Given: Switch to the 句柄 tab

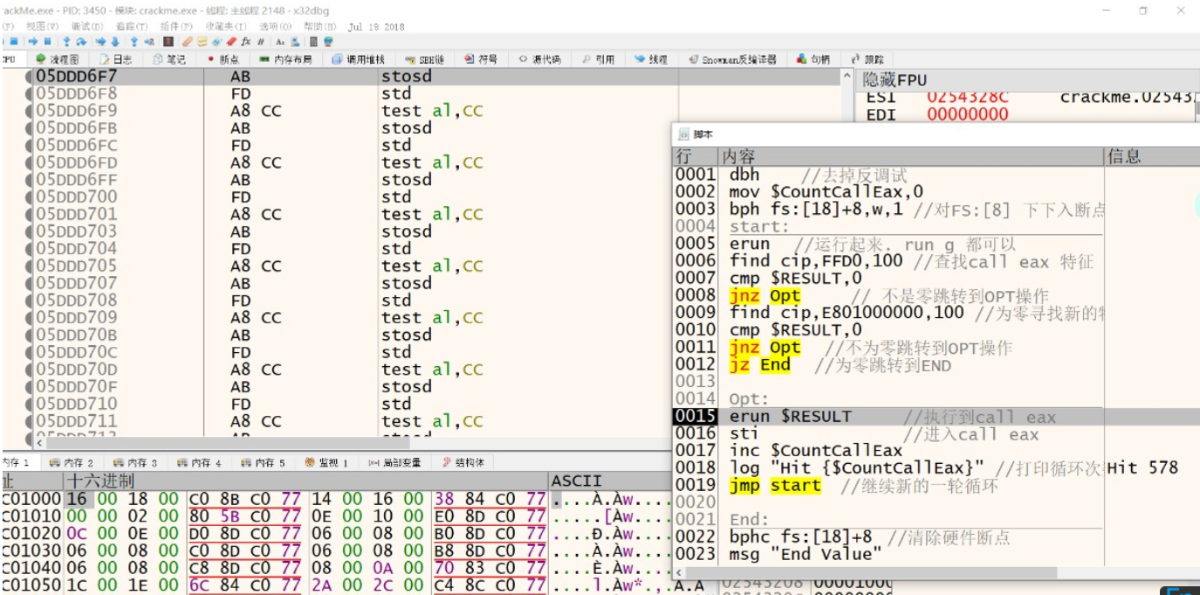Looking at the screenshot, I should 813,60.
